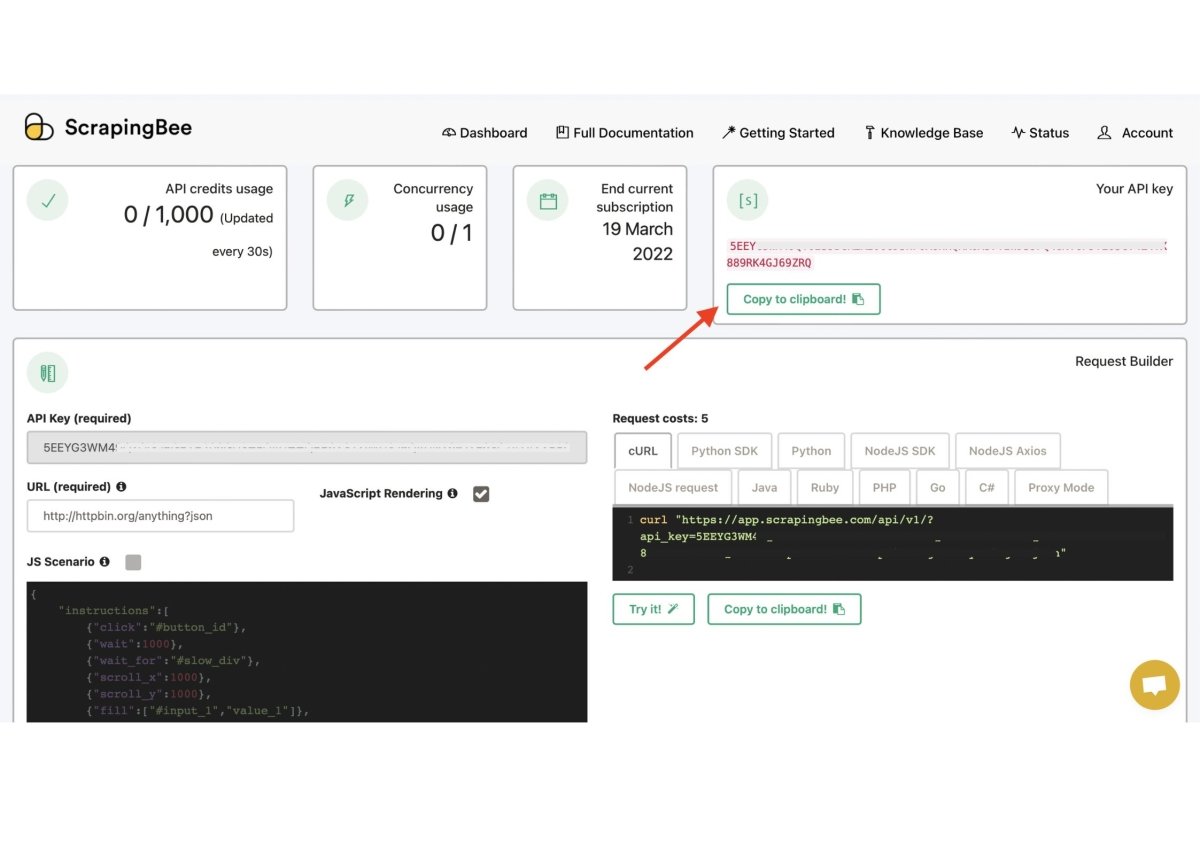Screen dimensions: 1200x848
Task: Switch to the PHP tab
Action: tap(884, 488)
